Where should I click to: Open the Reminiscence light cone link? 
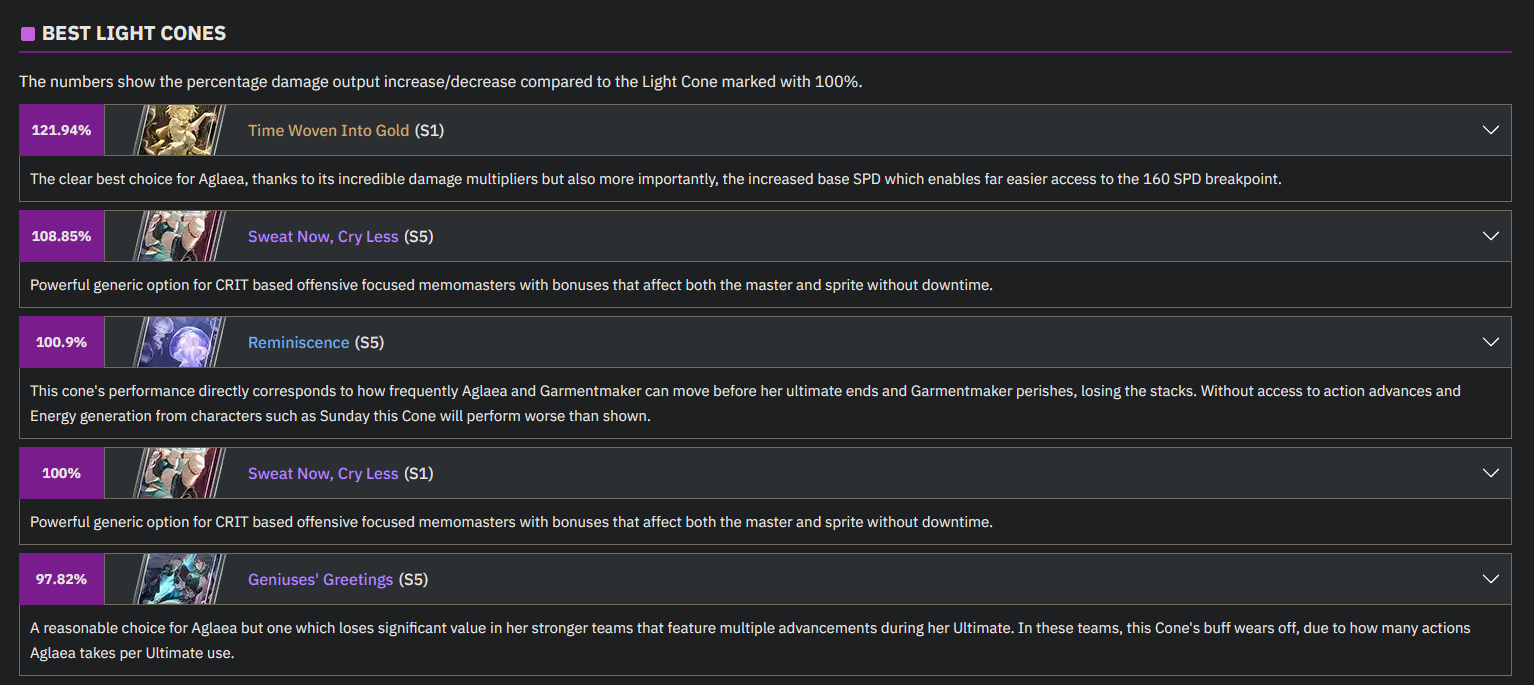(299, 342)
